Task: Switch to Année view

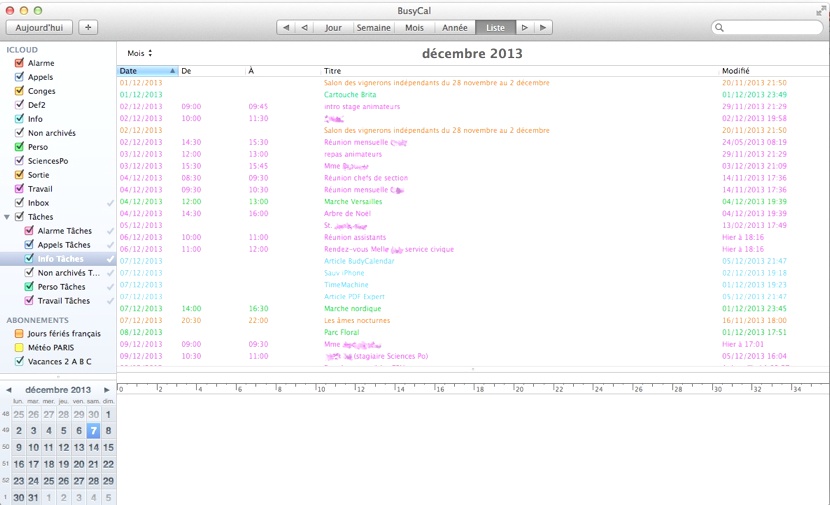Action: (454, 27)
